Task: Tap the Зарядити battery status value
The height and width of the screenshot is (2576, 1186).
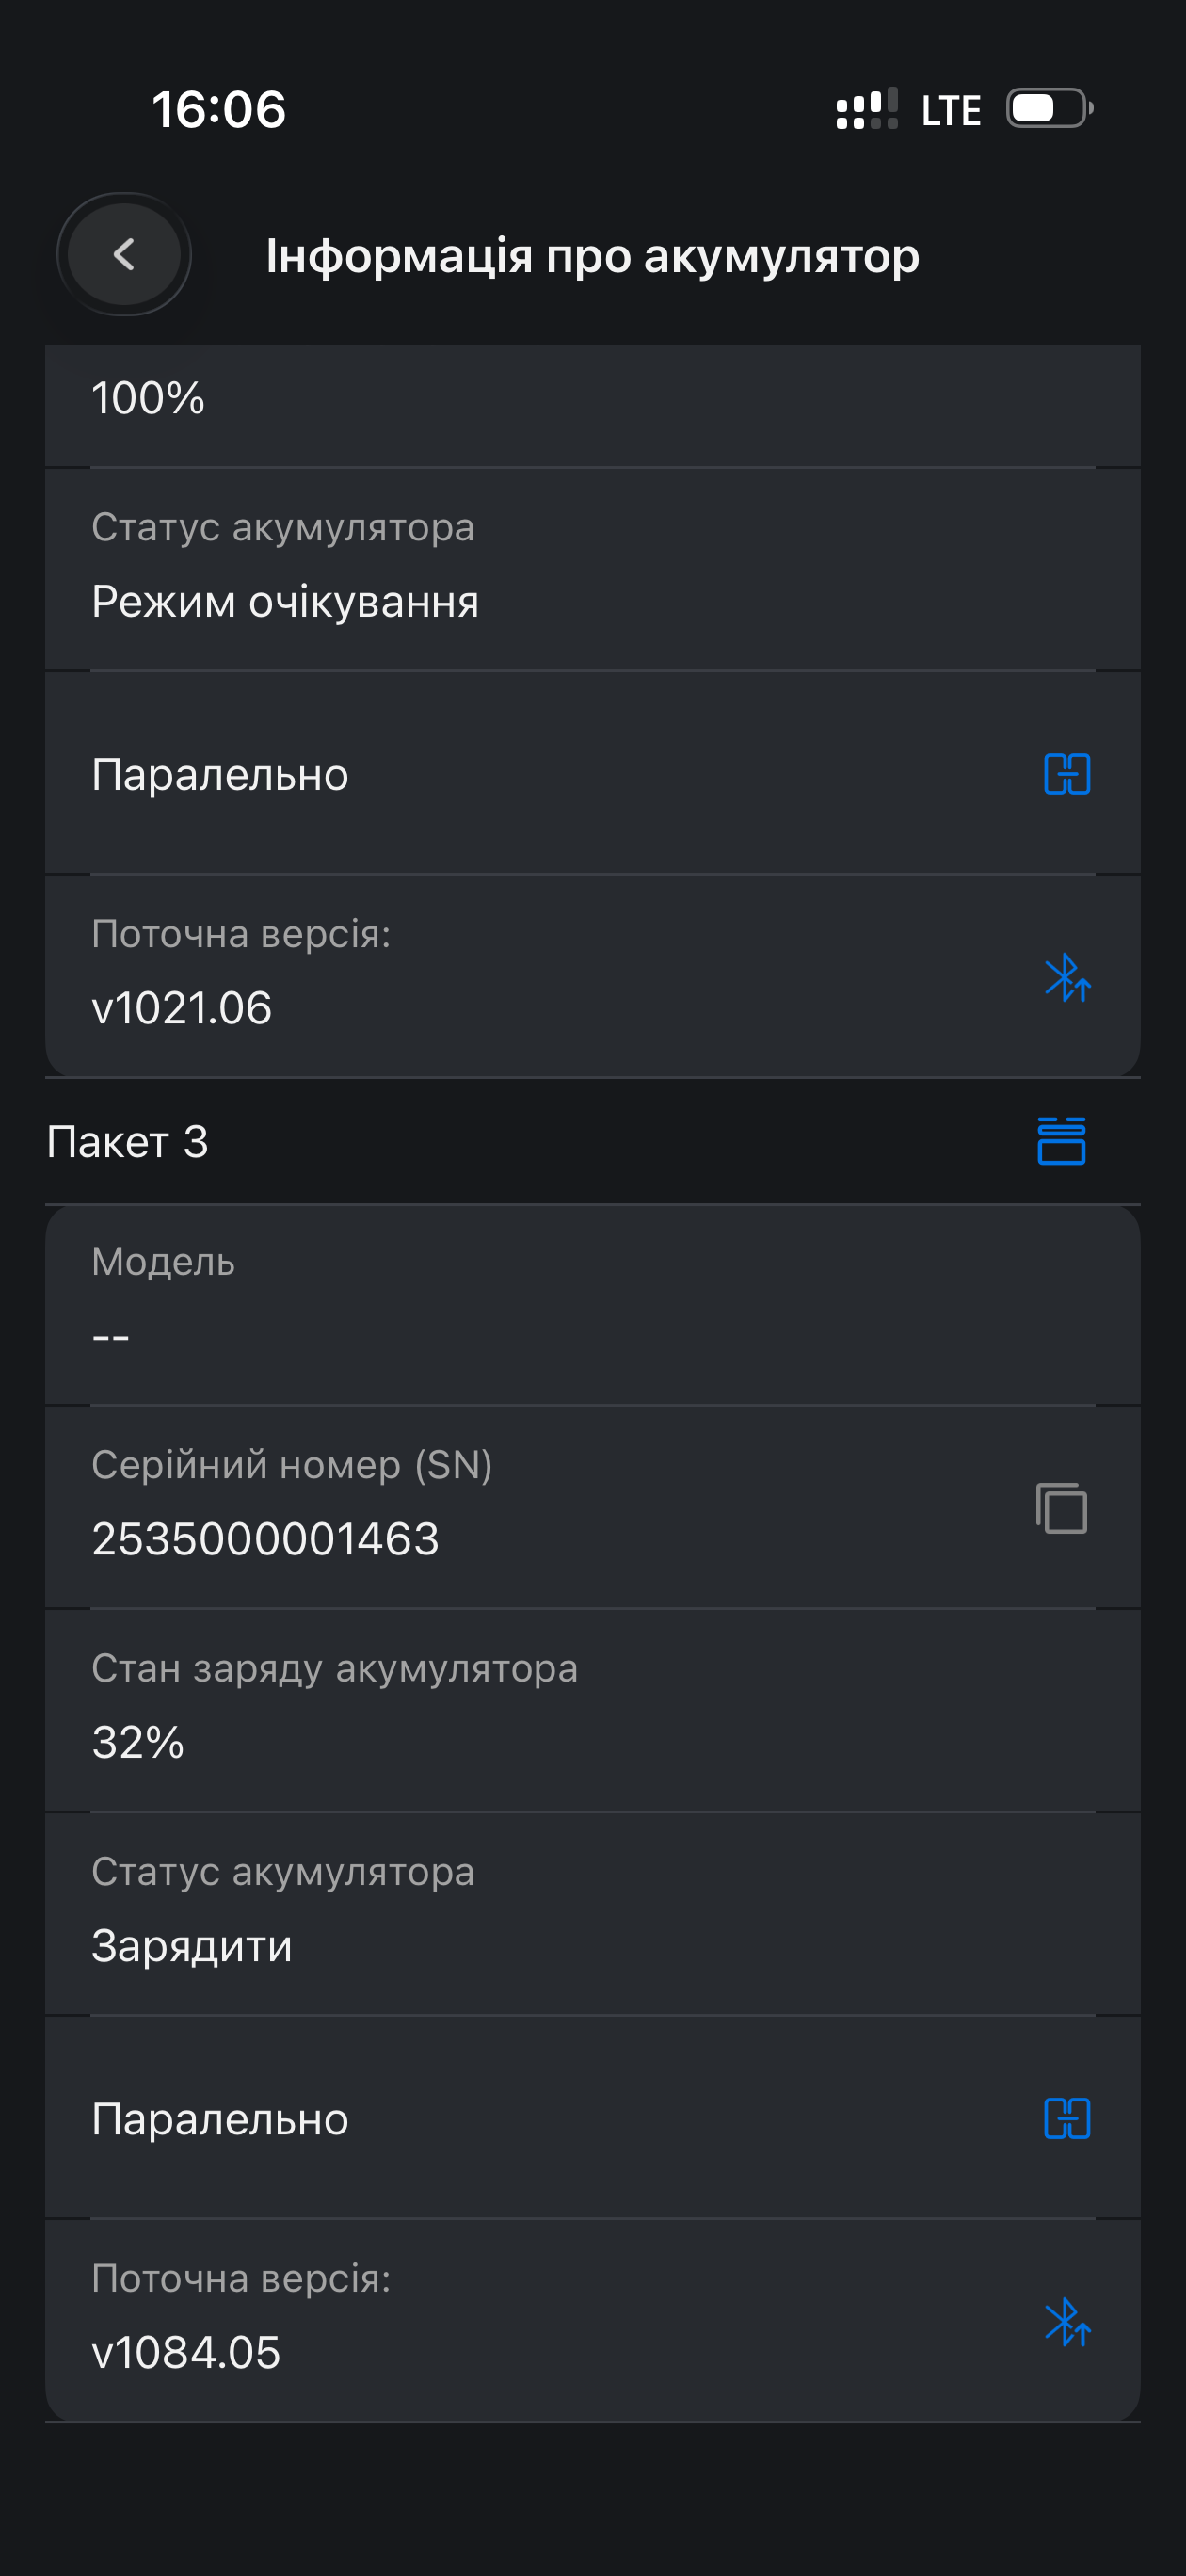Action: pos(192,1946)
